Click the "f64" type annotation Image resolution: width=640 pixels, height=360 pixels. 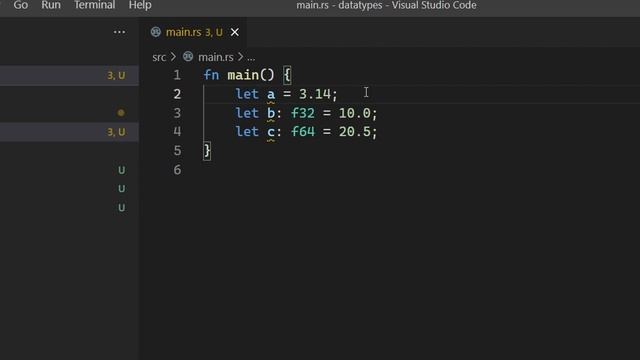pos(303,131)
